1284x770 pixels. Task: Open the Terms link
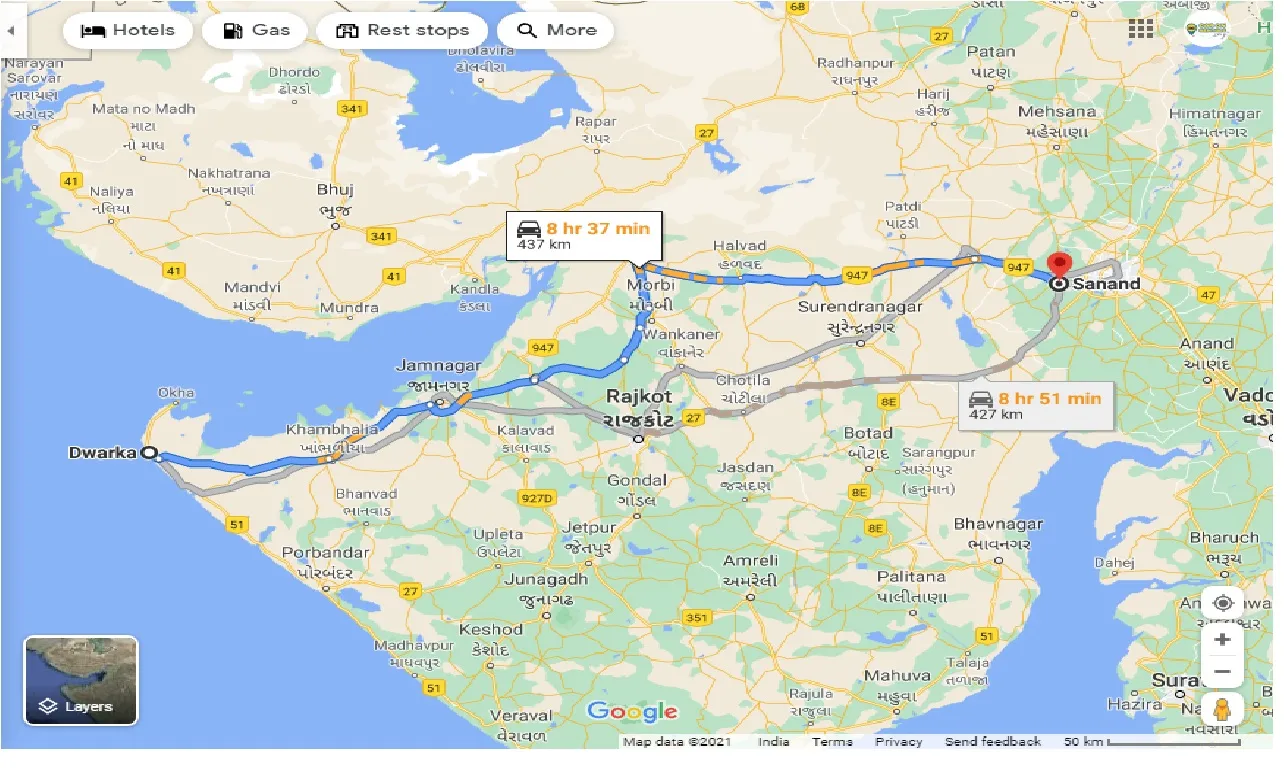(x=832, y=741)
